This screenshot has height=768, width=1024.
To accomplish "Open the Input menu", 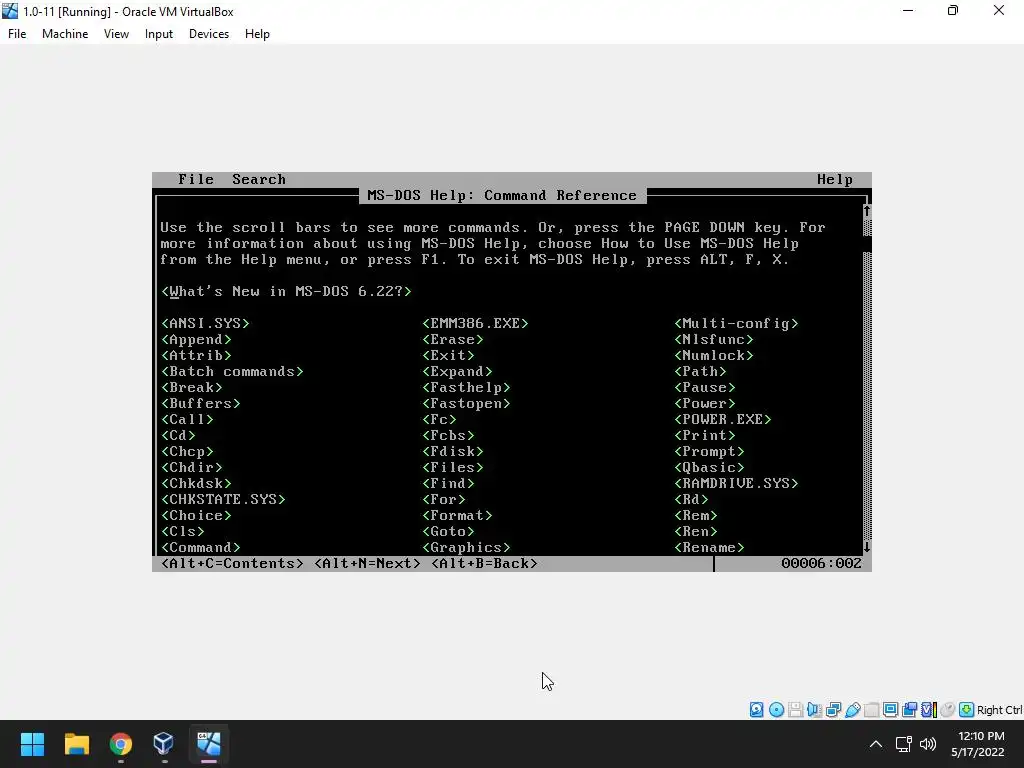I will tap(159, 34).
